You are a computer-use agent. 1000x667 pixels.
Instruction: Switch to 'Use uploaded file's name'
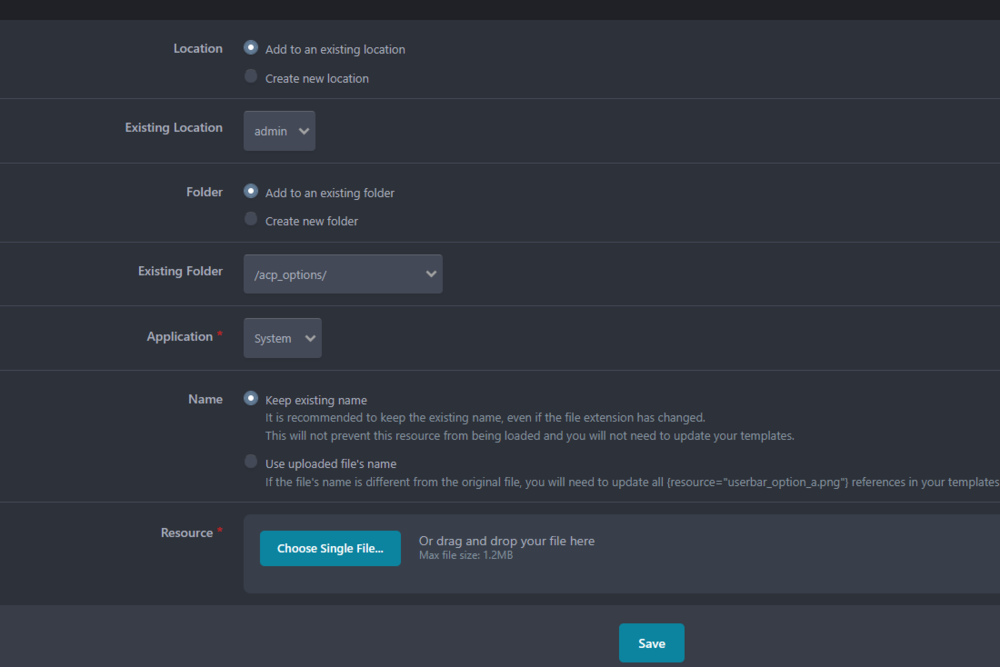[251, 462]
